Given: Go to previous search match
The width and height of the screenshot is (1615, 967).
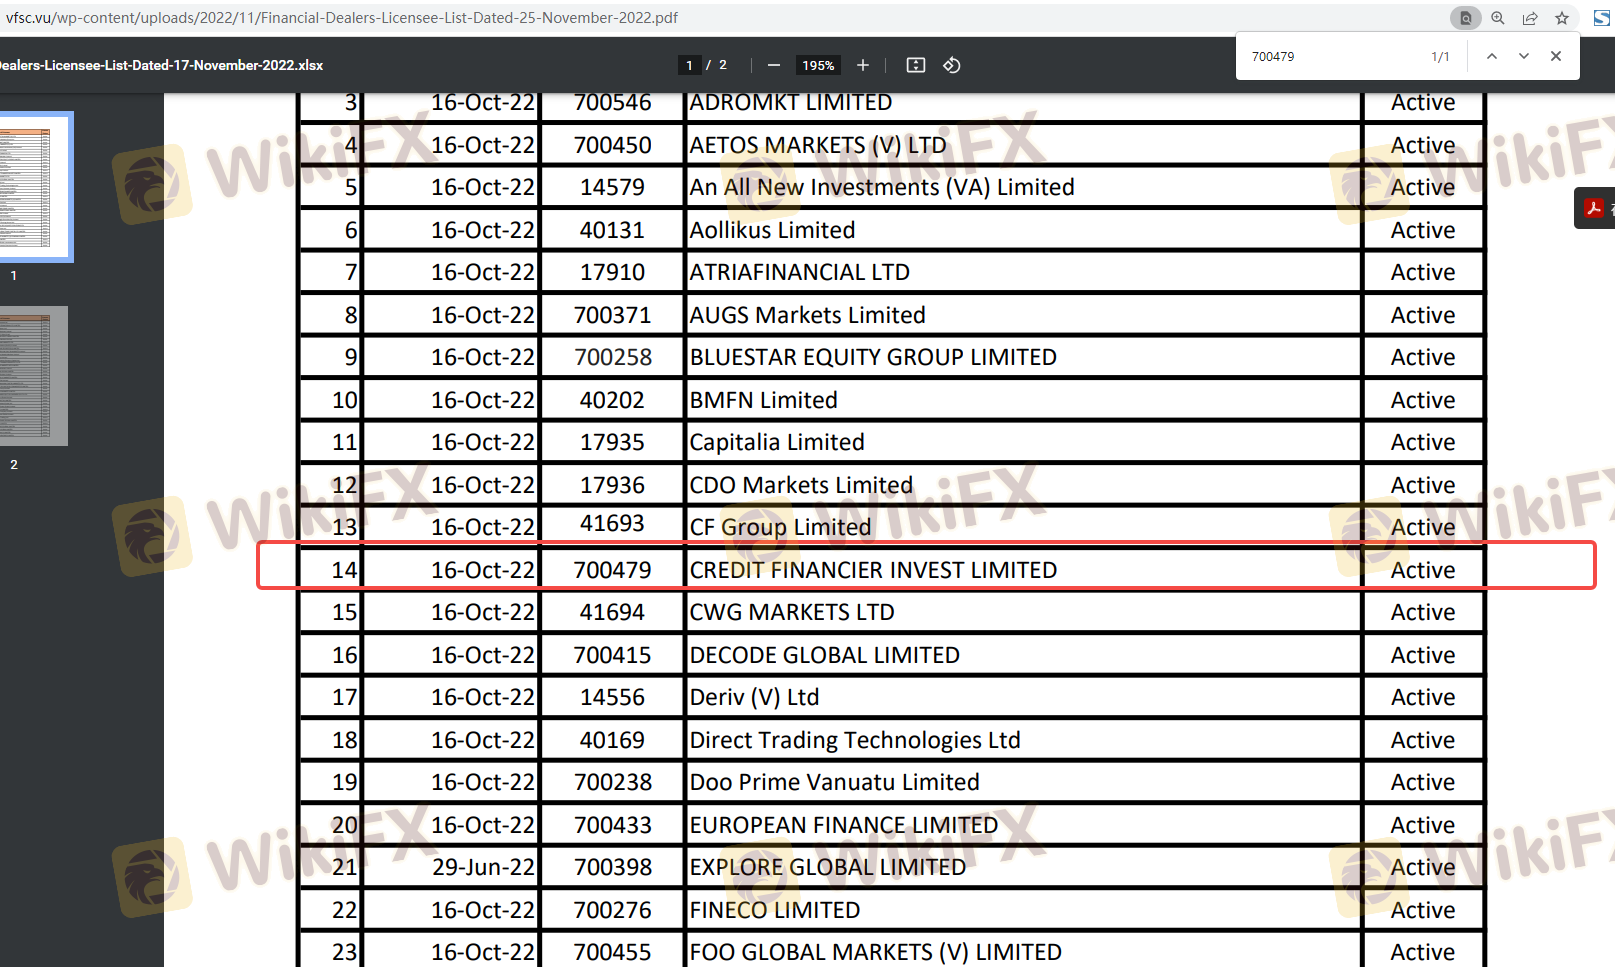Looking at the screenshot, I should pyautogui.click(x=1491, y=57).
